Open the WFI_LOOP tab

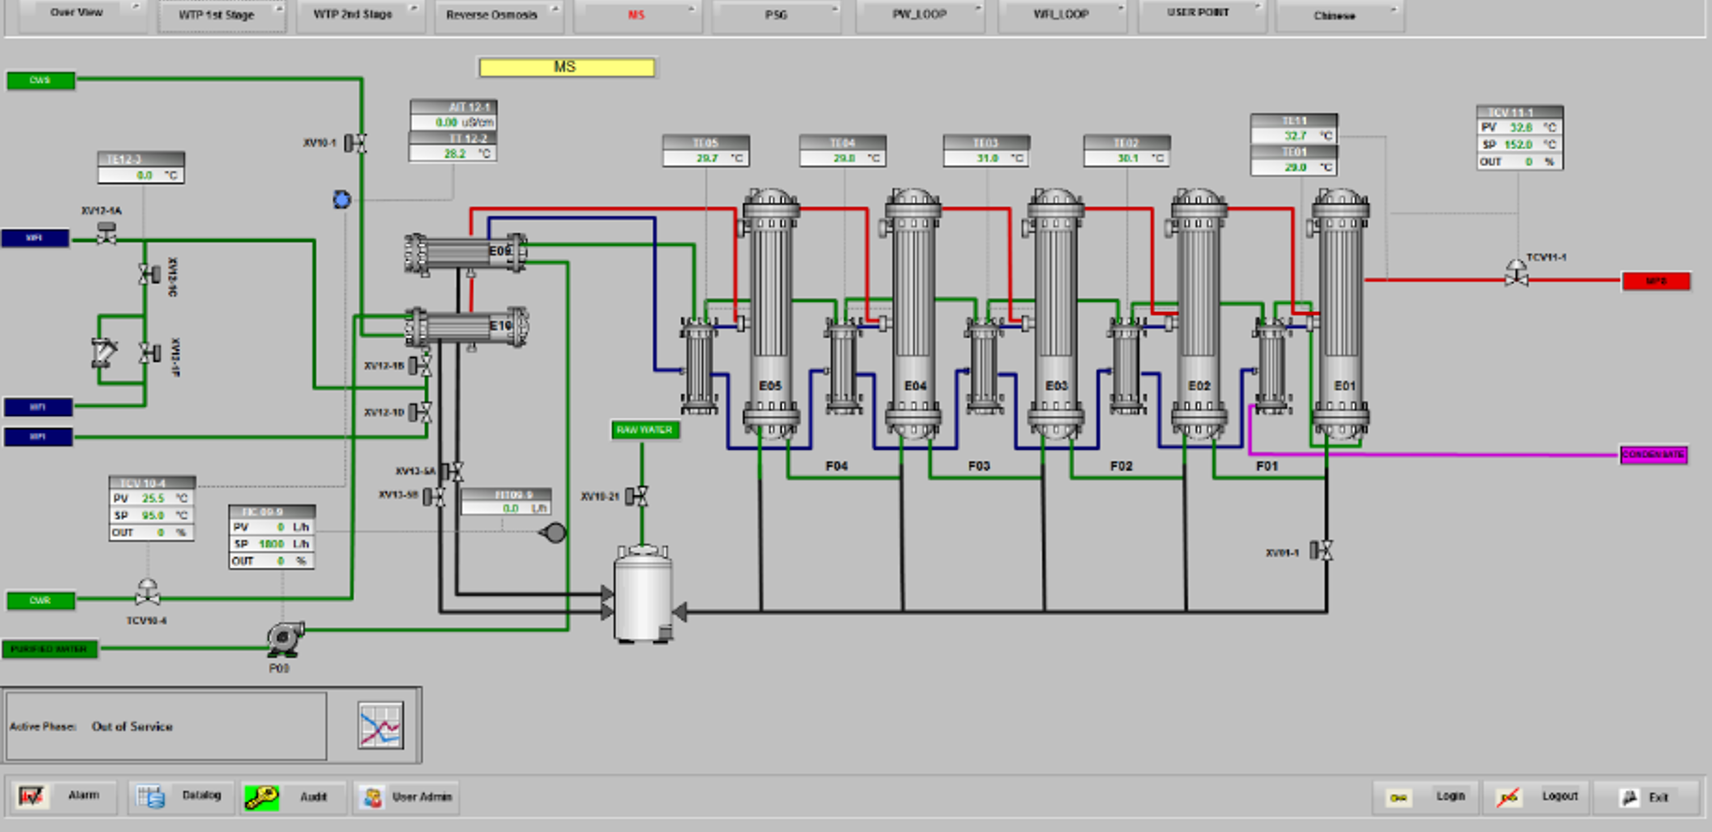point(1060,15)
